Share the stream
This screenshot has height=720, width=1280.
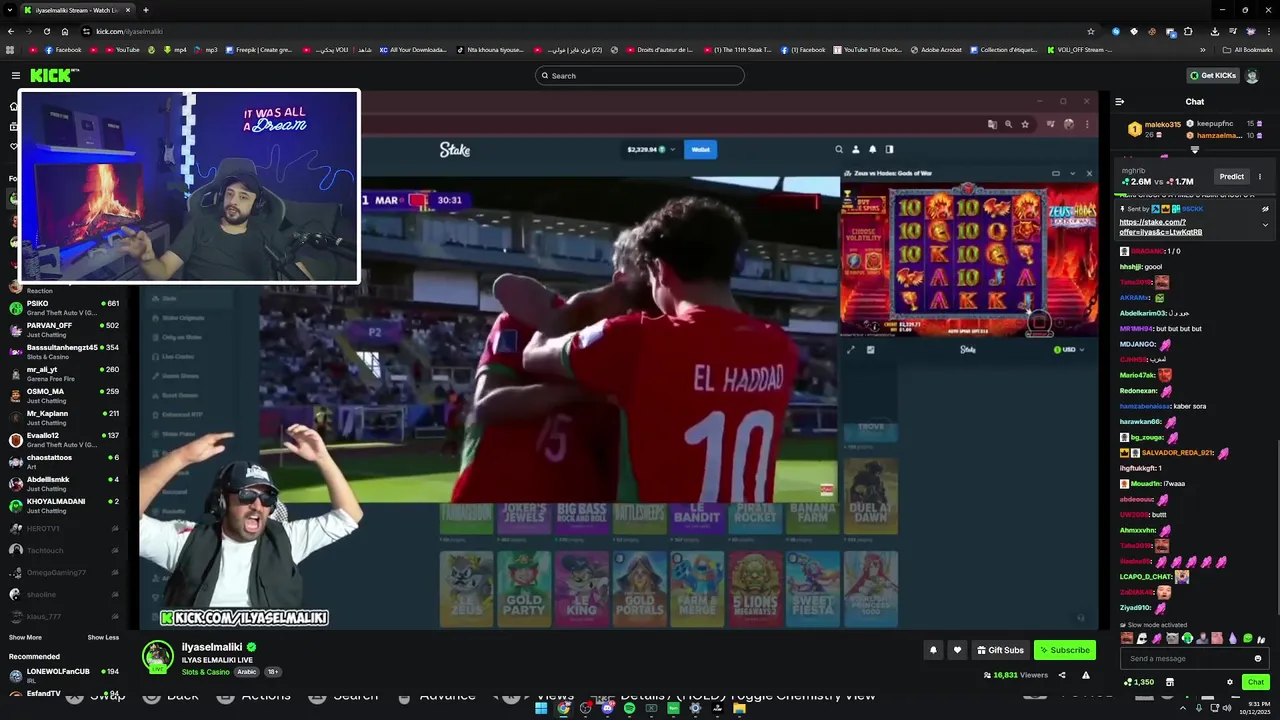(1062, 675)
